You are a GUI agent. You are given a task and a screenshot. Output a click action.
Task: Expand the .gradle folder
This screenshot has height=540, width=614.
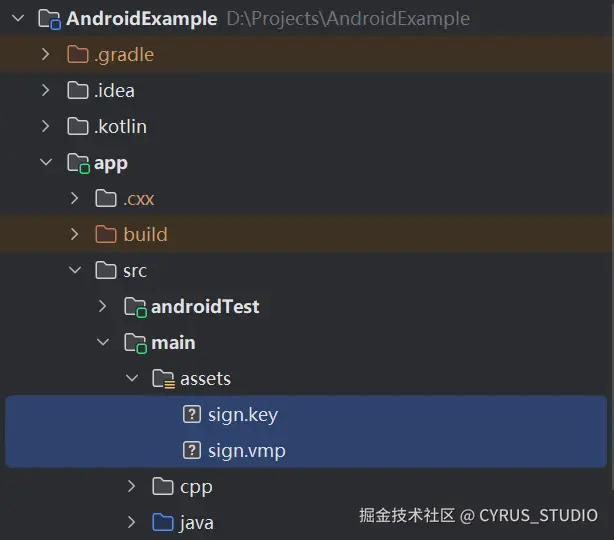[x=45, y=54]
